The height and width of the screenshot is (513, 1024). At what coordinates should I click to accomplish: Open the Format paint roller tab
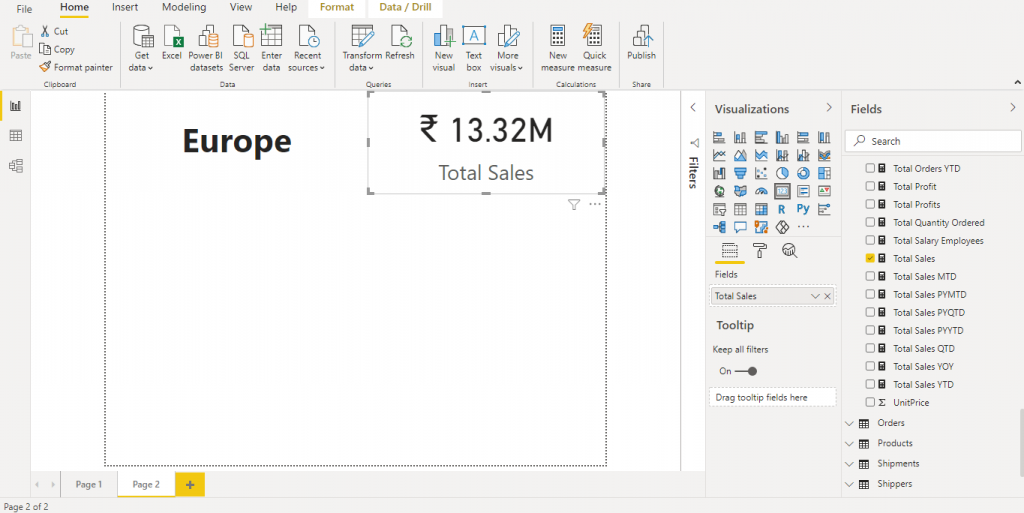[760, 251]
